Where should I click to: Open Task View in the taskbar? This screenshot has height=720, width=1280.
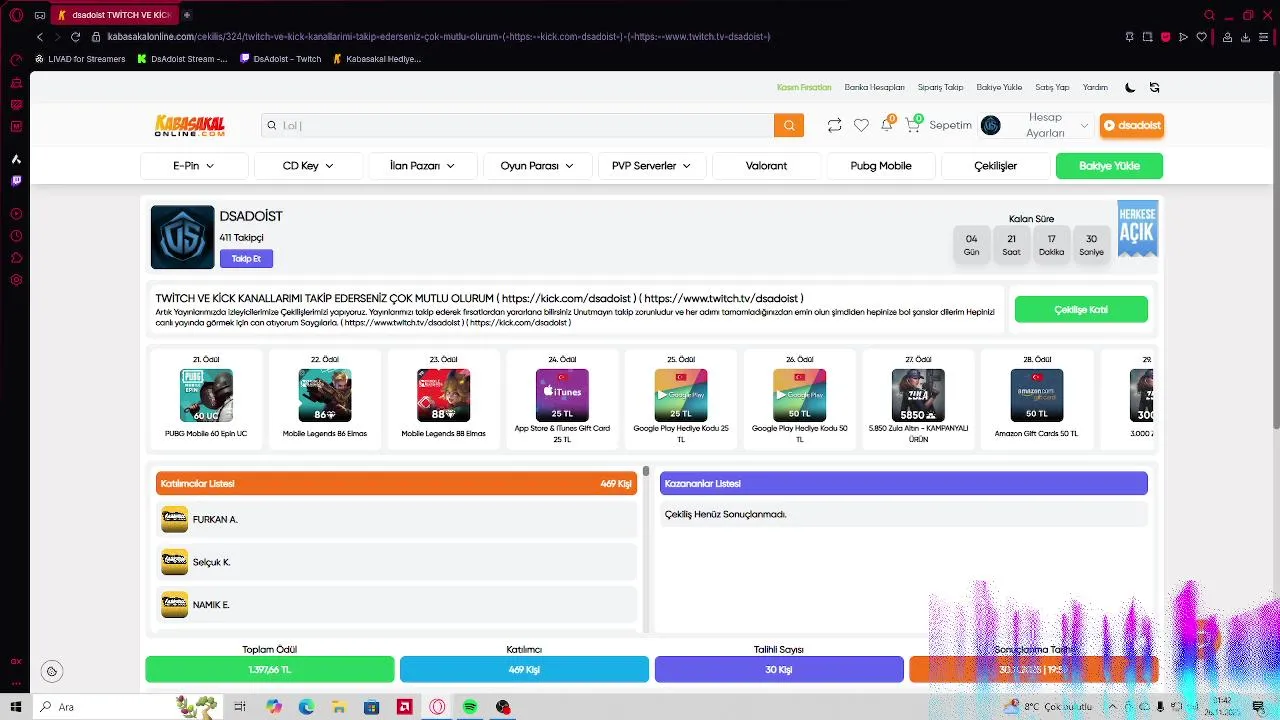coord(240,707)
